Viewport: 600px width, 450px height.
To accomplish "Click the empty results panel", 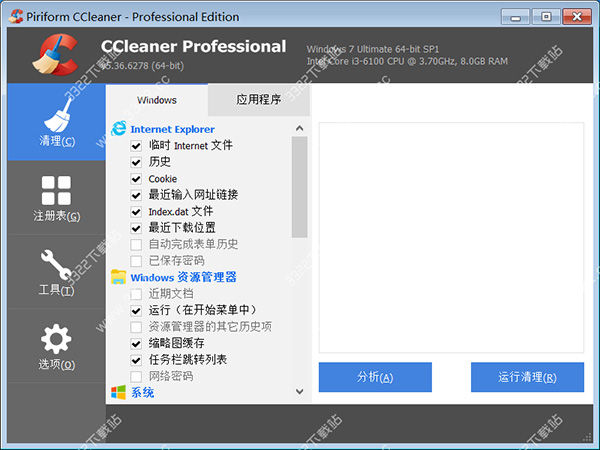I will coord(451,237).
